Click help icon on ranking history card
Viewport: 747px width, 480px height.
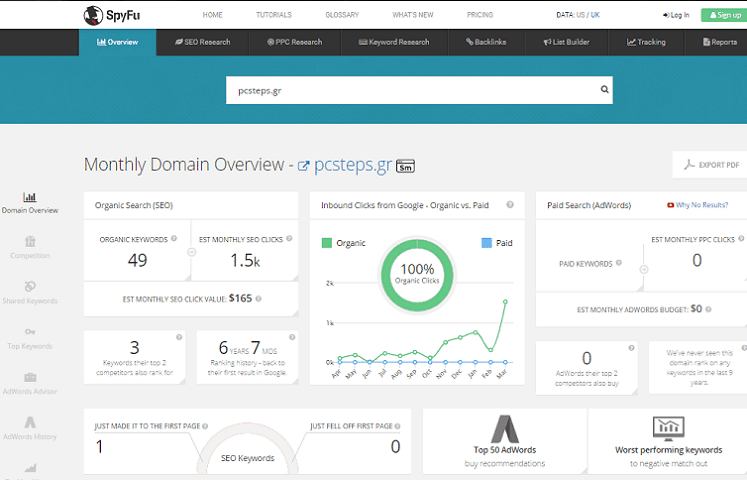(x=292, y=337)
